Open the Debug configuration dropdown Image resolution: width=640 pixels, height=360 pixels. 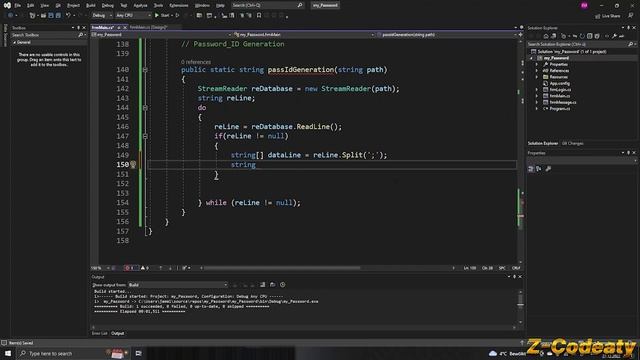tap(102, 16)
